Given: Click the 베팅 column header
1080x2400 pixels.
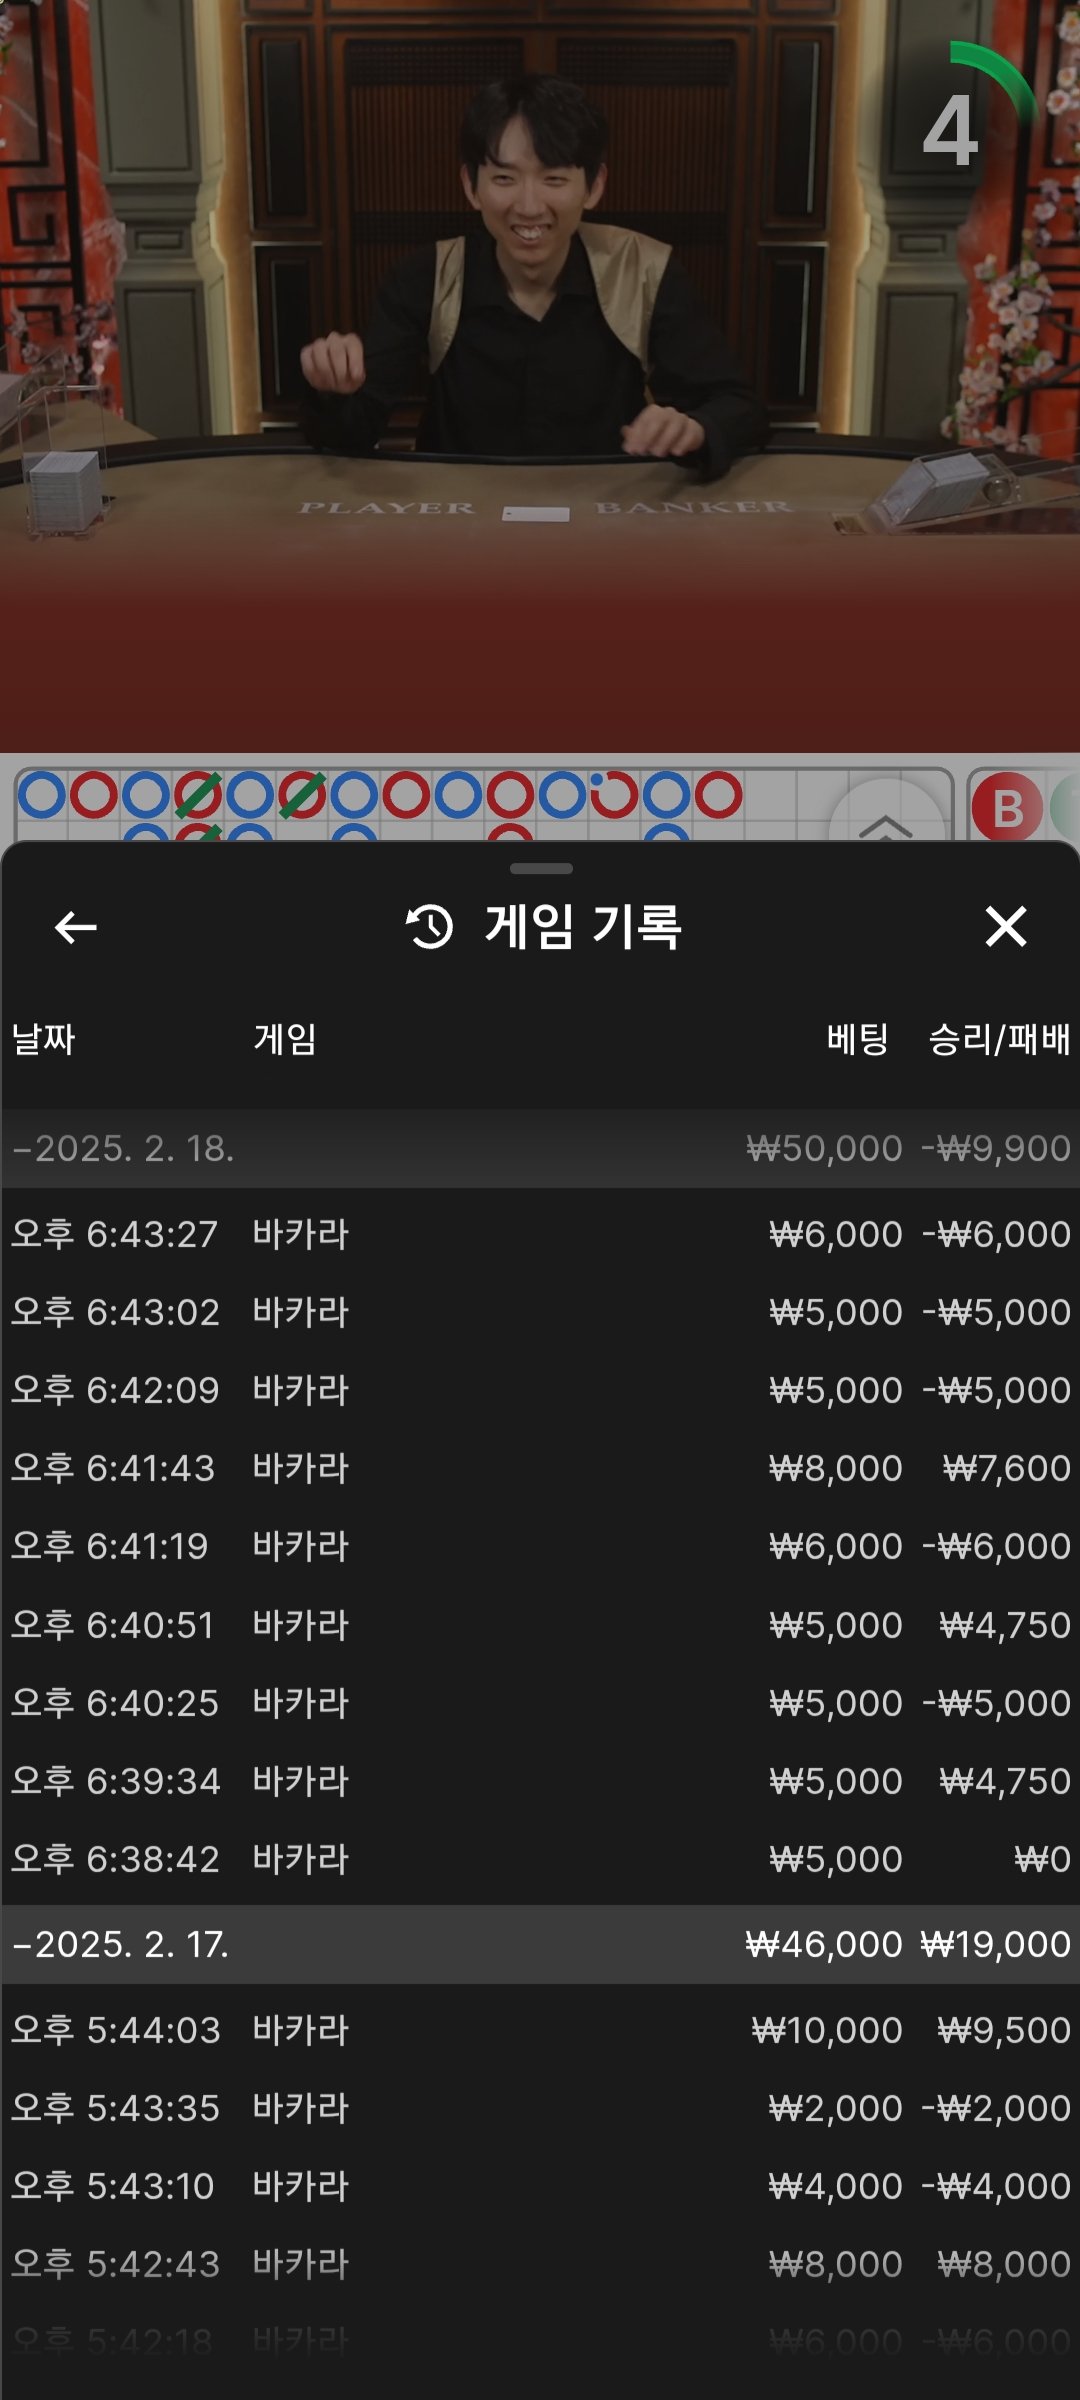Looking at the screenshot, I should (857, 1039).
